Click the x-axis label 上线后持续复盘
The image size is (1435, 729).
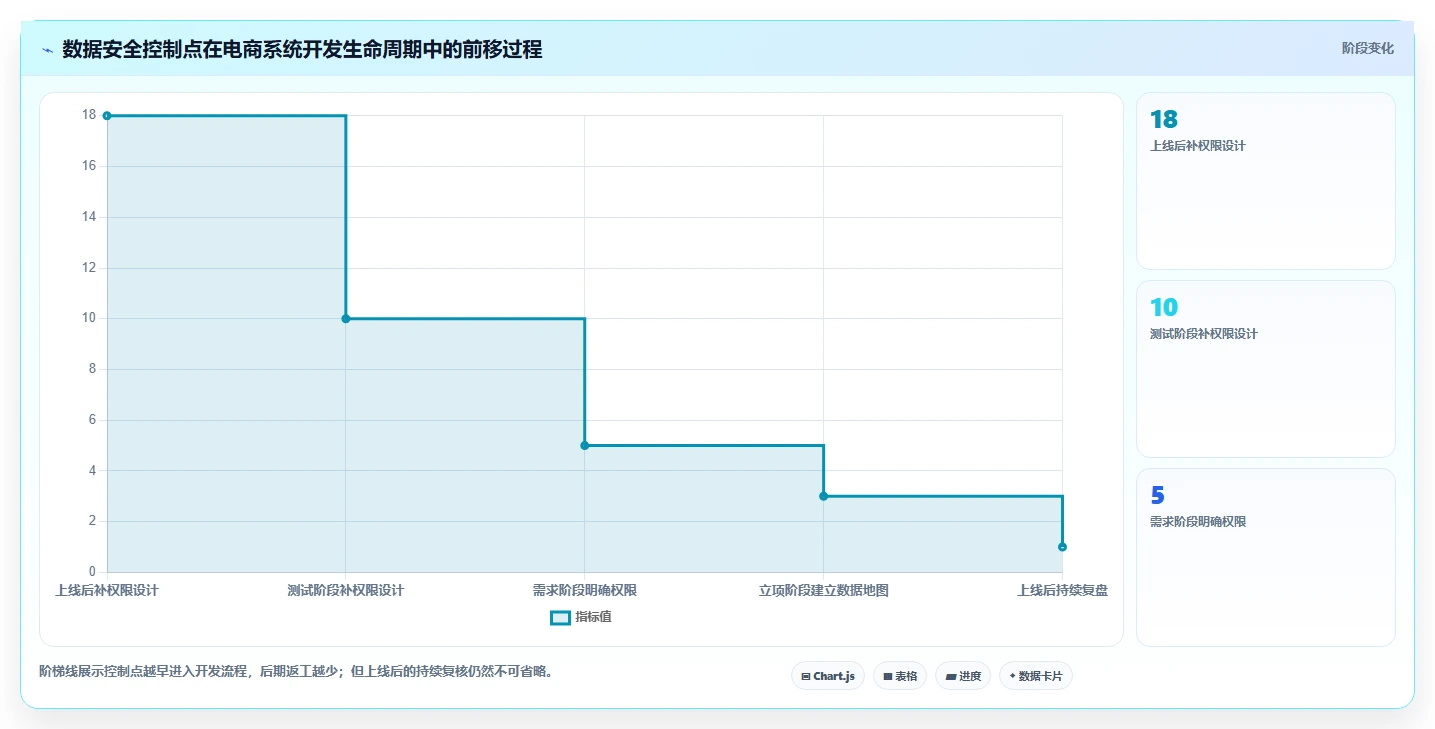point(1062,590)
